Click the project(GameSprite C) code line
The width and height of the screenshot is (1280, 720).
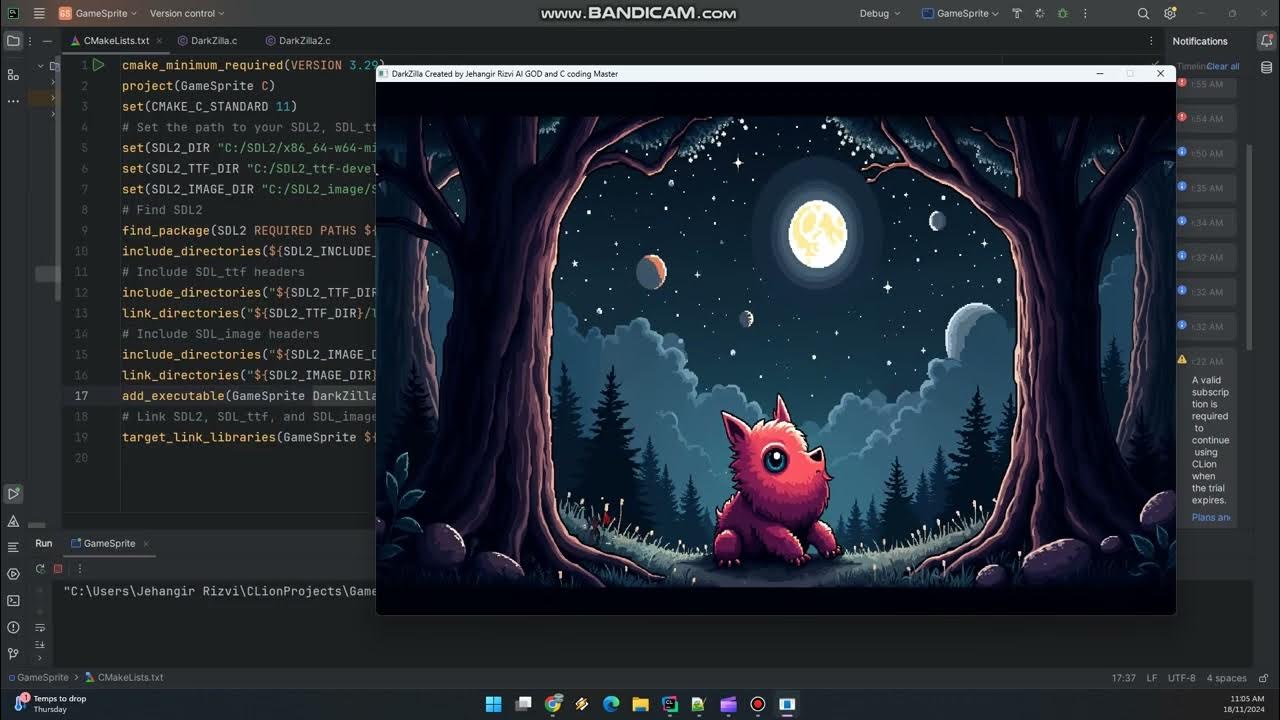(198, 86)
